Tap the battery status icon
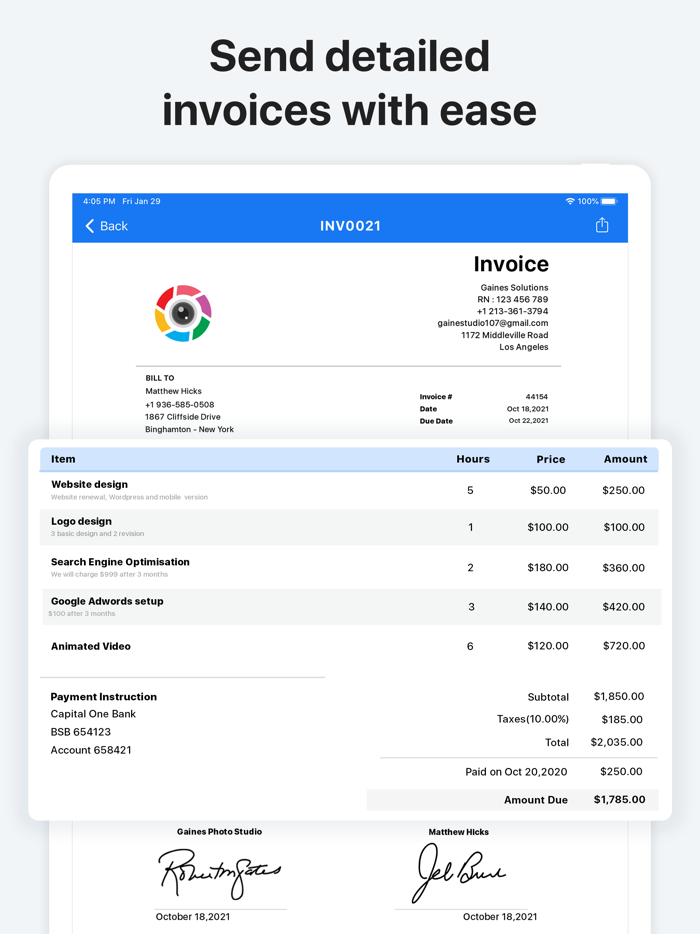Image resolution: width=700 pixels, height=934 pixels. coord(609,201)
